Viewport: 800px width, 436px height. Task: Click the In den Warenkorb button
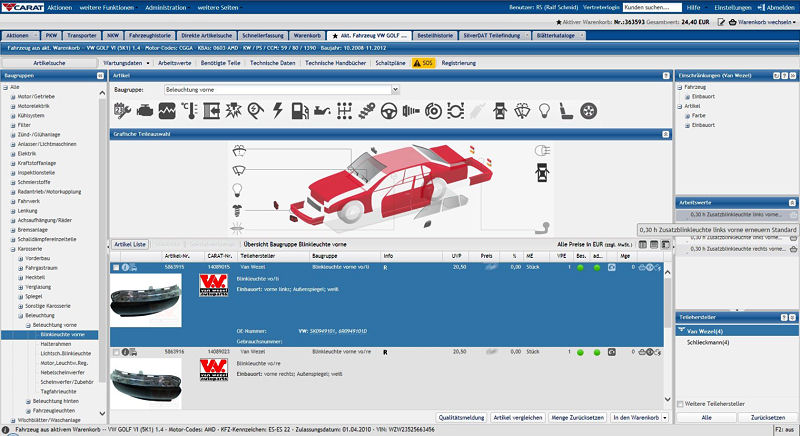[636, 418]
